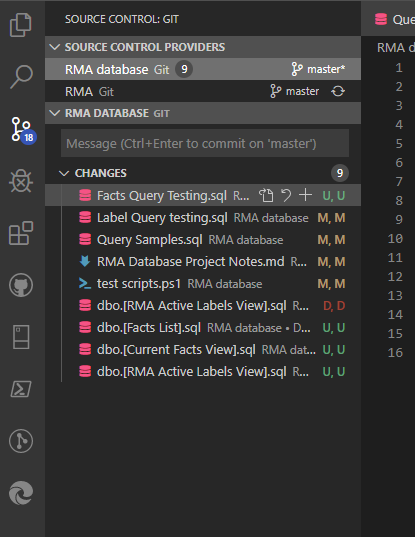Image resolution: width=415 pixels, height=537 pixels.
Task: Click master branch of RMA repository
Action: point(294,91)
